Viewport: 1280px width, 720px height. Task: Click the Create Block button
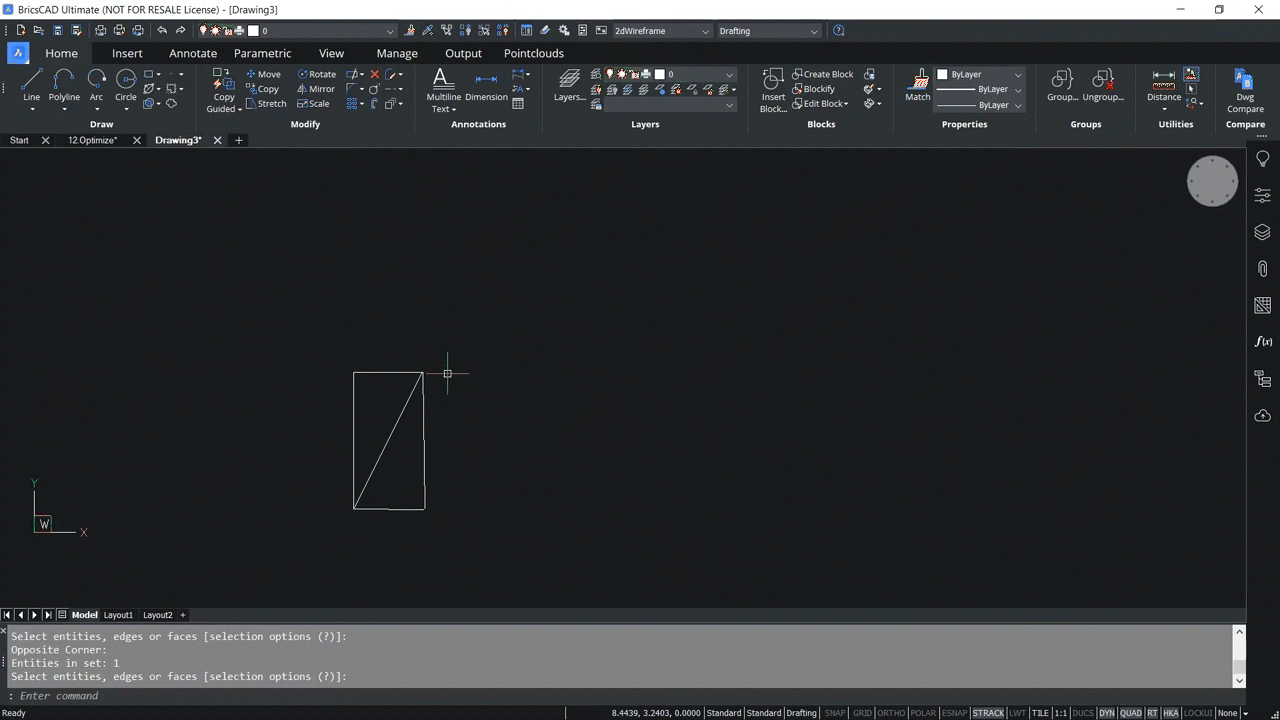pos(823,74)
